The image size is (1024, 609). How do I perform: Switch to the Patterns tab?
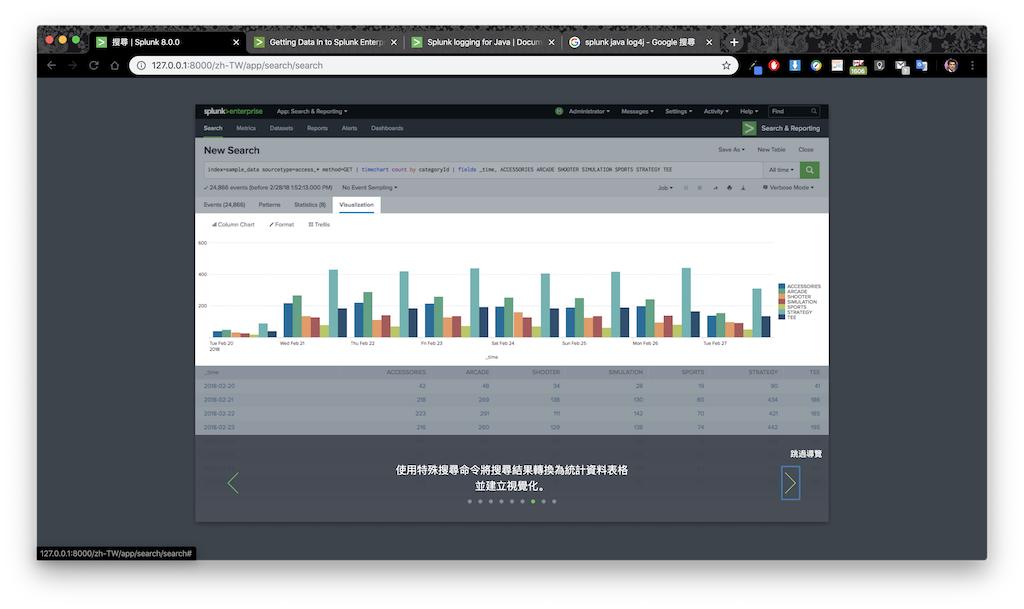coord(269,205)
